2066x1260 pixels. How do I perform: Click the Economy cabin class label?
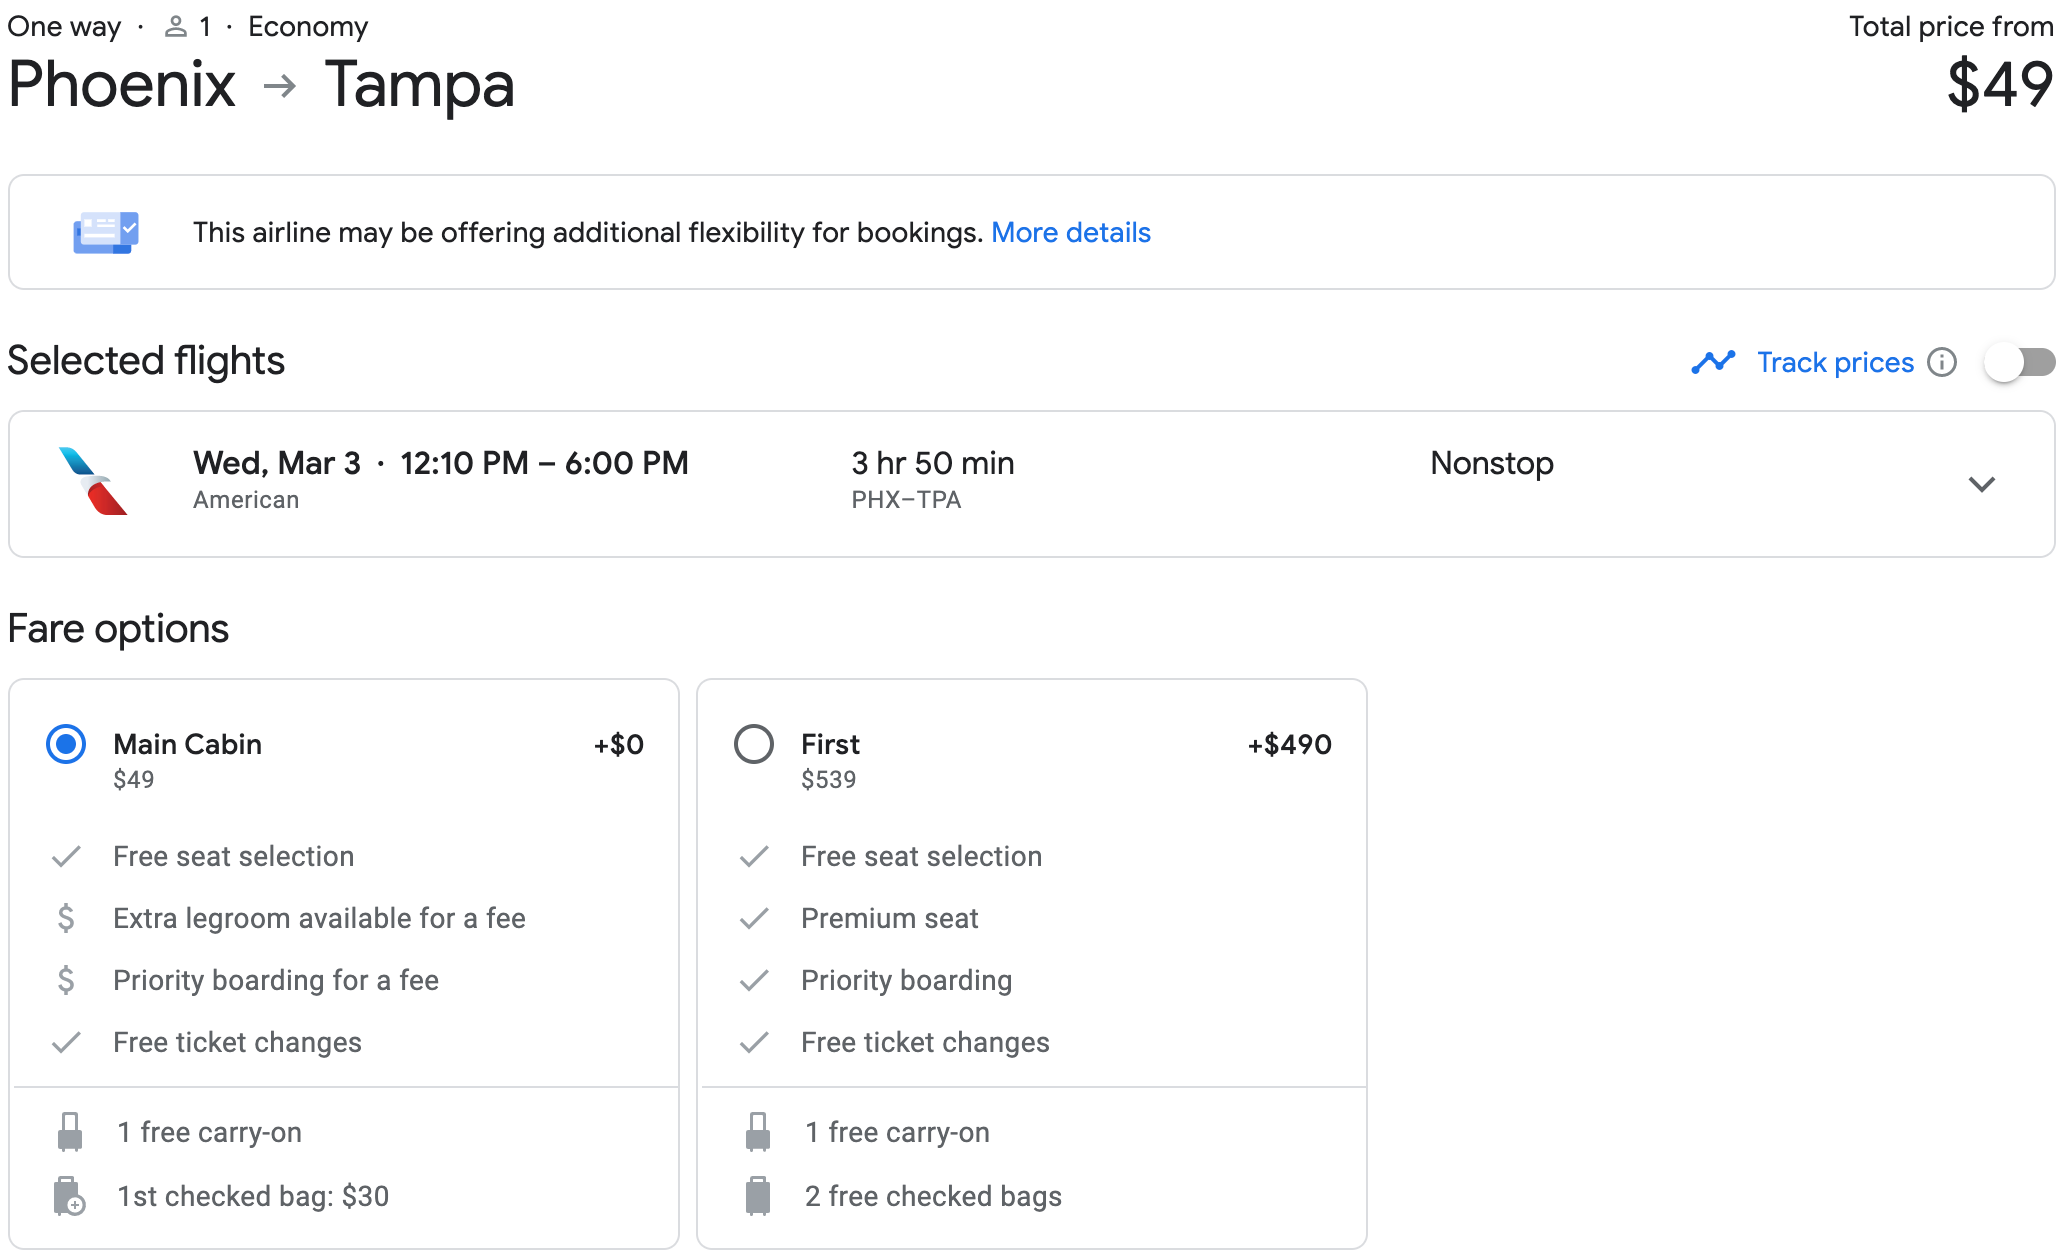click(308, 27)
